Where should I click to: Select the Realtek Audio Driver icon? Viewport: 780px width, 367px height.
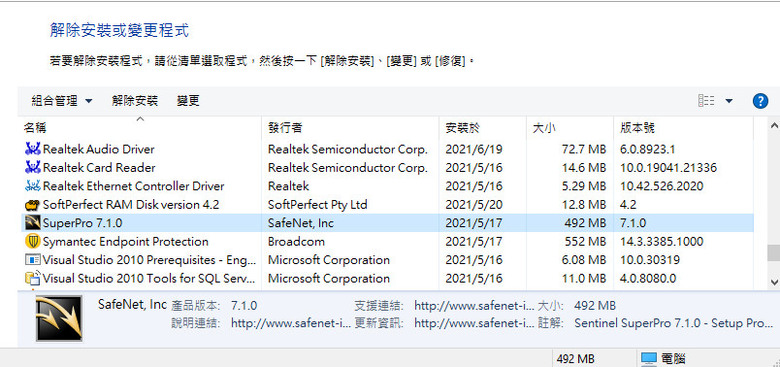point(32,149)
